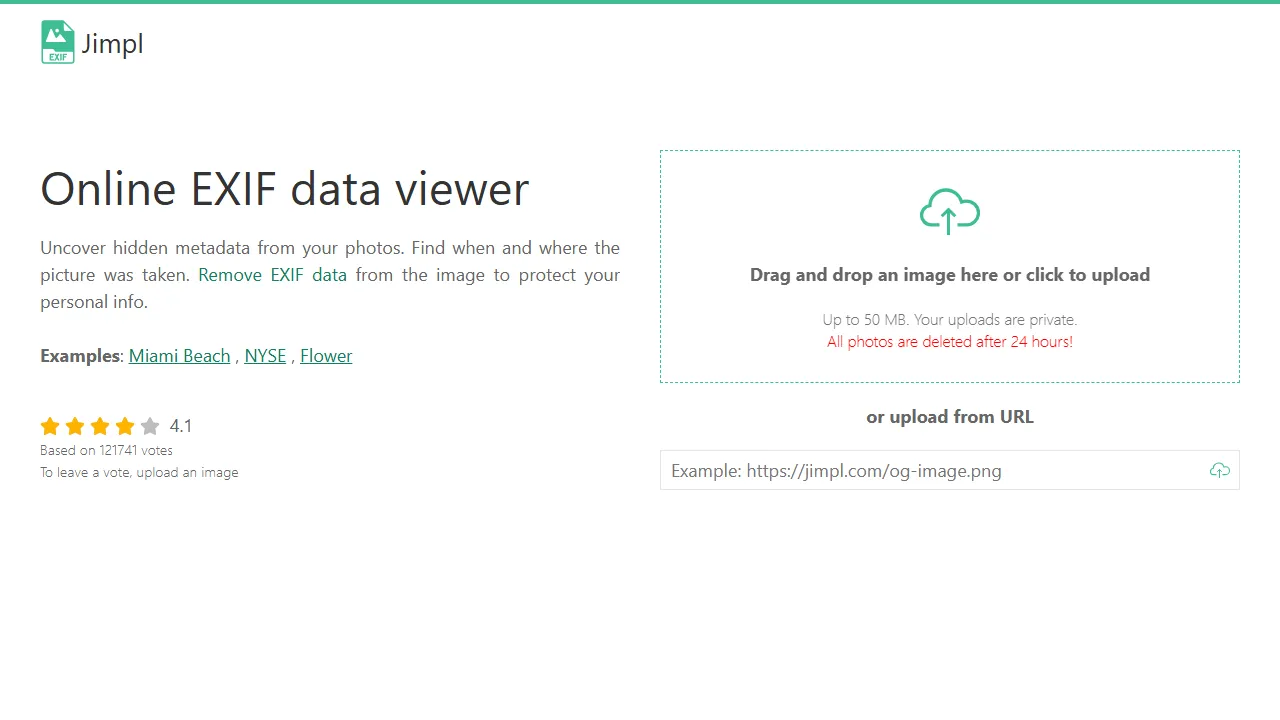
Task: Click the Remove EXIF data link
Action: point(271,275)
